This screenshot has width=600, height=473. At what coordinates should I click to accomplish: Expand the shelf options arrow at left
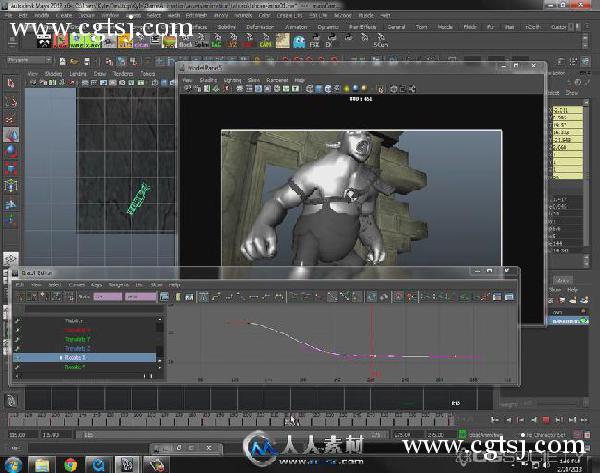coord(12,41)
